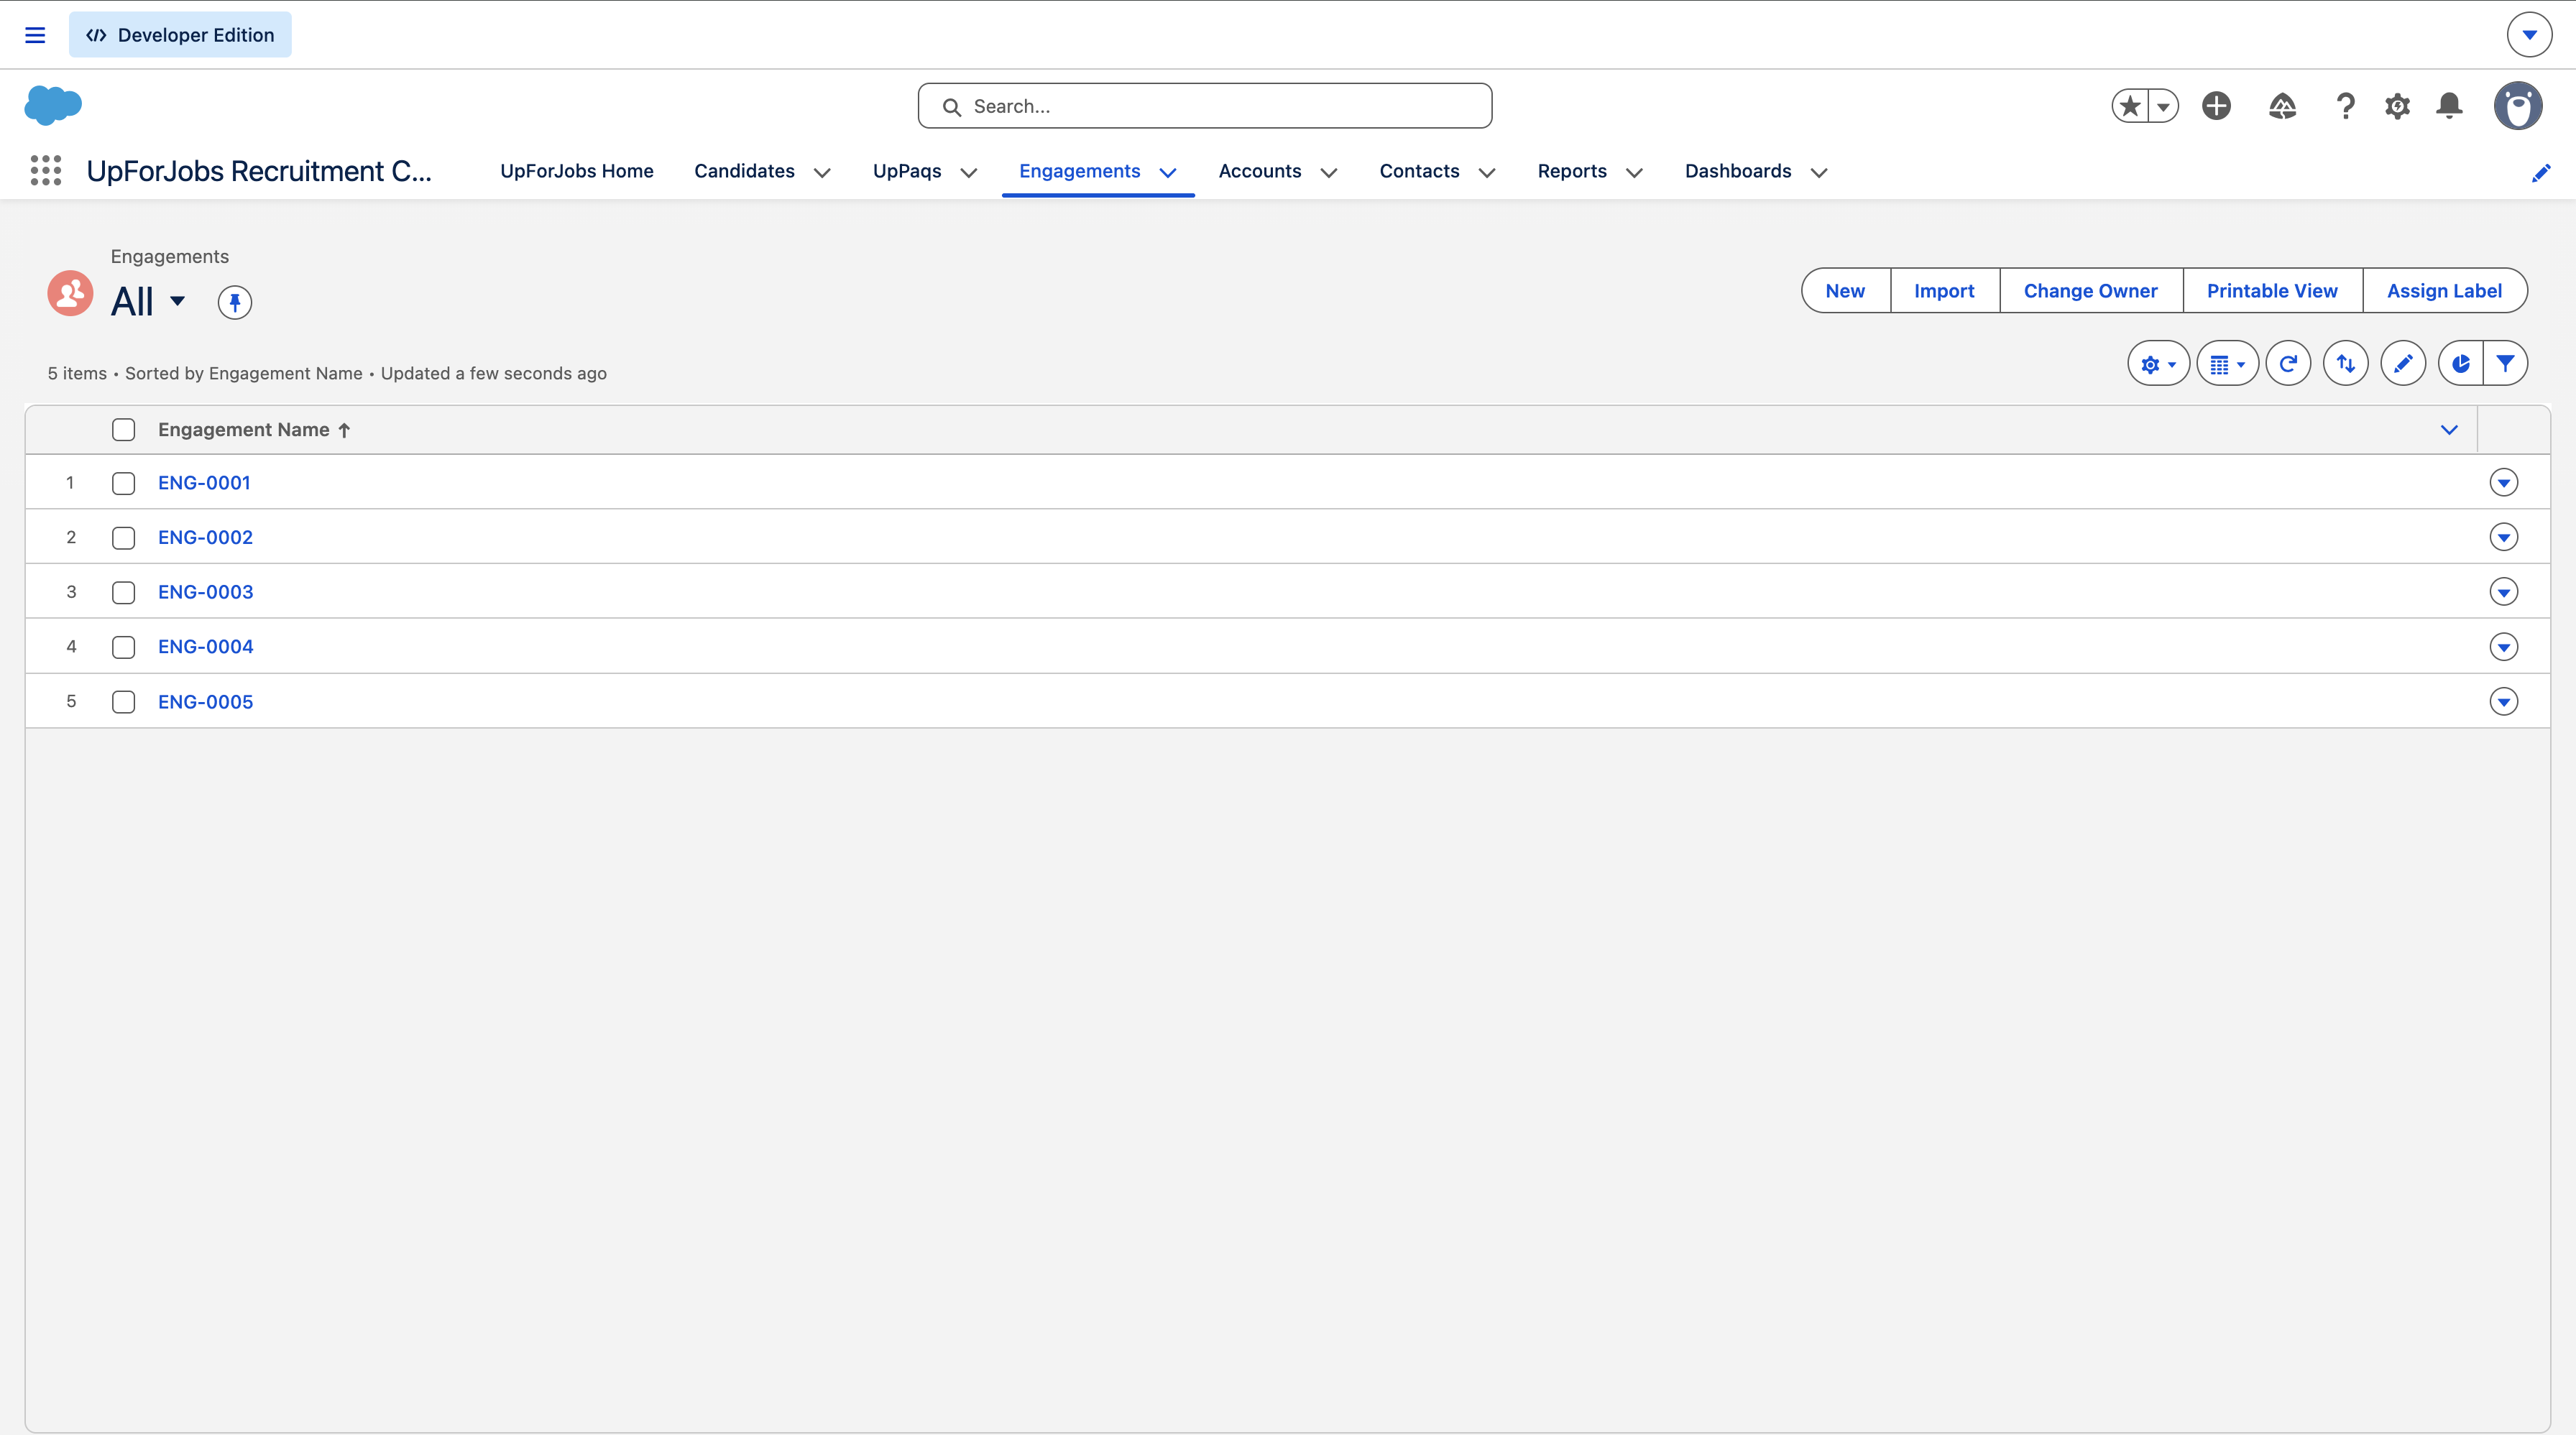Click the sort arrows icon
Viewport: 2576px width, 1435px height.
(2346, 364)
